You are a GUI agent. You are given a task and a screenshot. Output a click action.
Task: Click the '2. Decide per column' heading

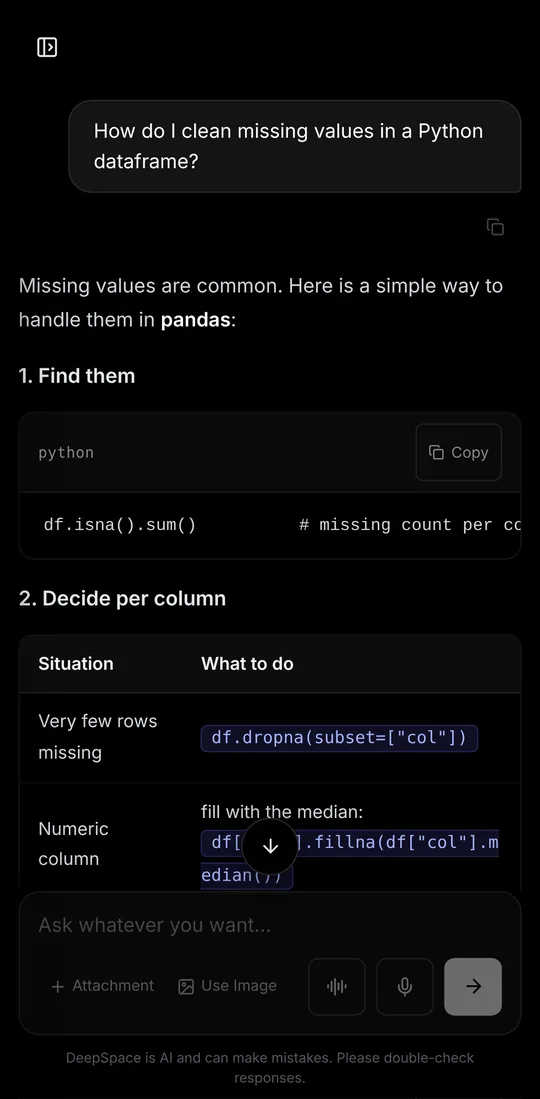123,599
